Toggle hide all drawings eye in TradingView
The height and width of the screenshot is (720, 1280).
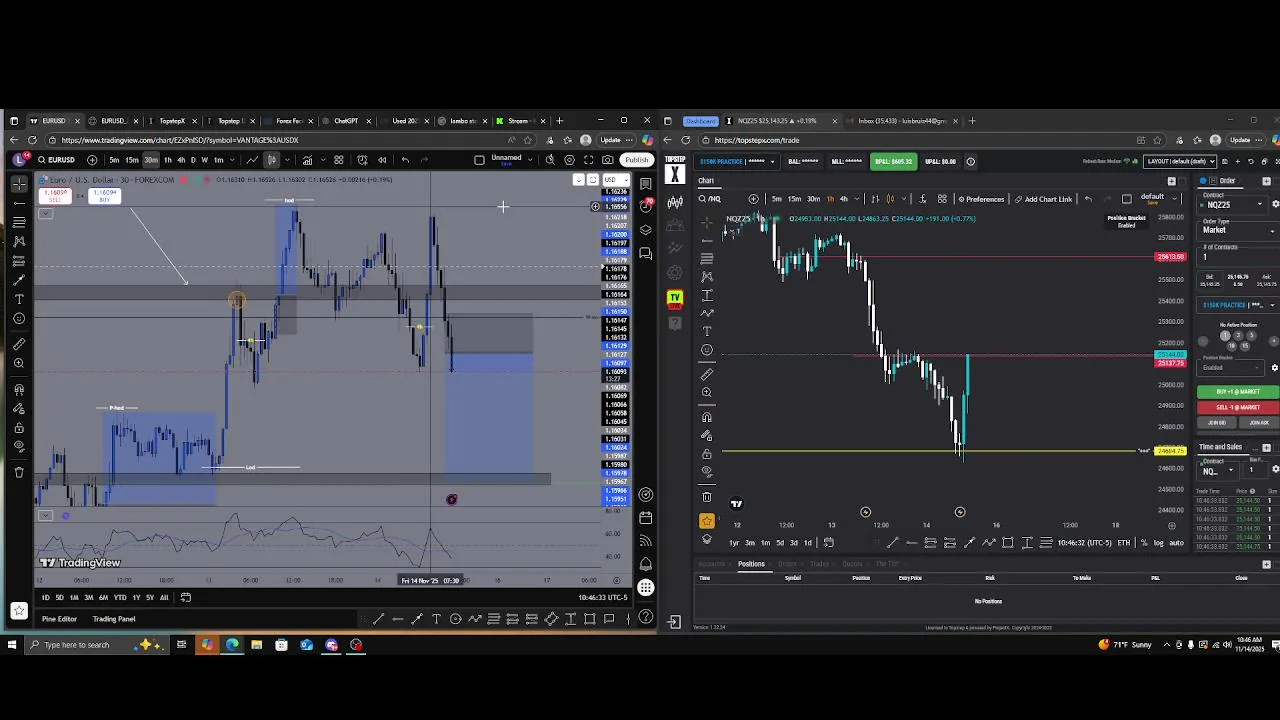(19, 446)
